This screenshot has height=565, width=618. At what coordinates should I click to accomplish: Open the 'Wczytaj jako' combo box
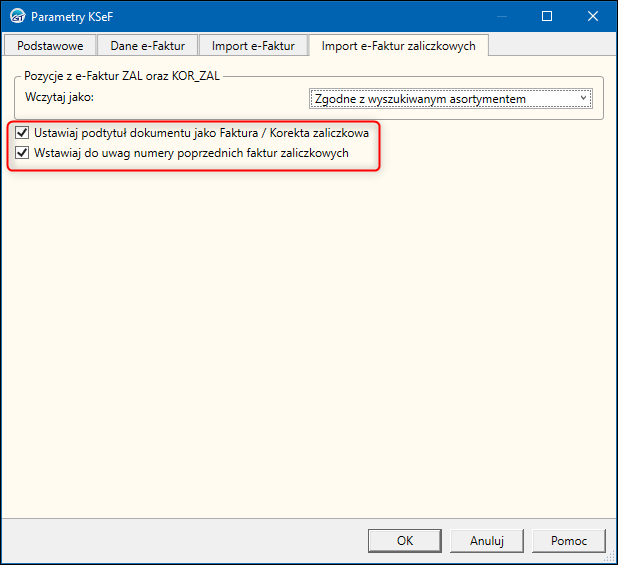point(450,98)
